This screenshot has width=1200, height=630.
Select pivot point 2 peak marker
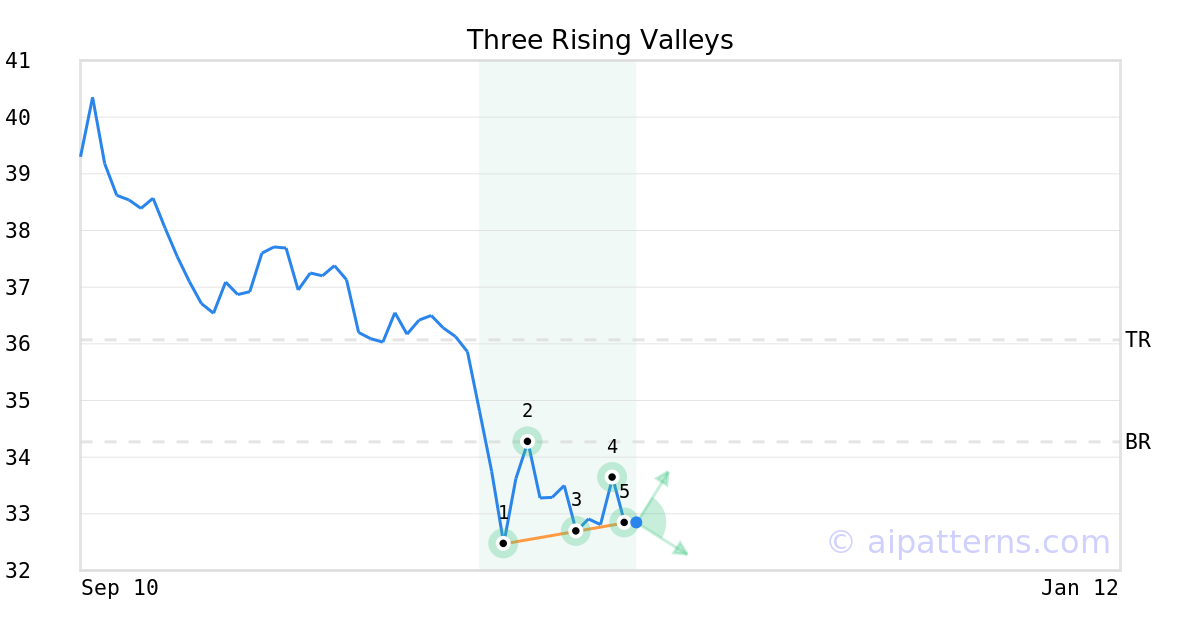(527, 441)
